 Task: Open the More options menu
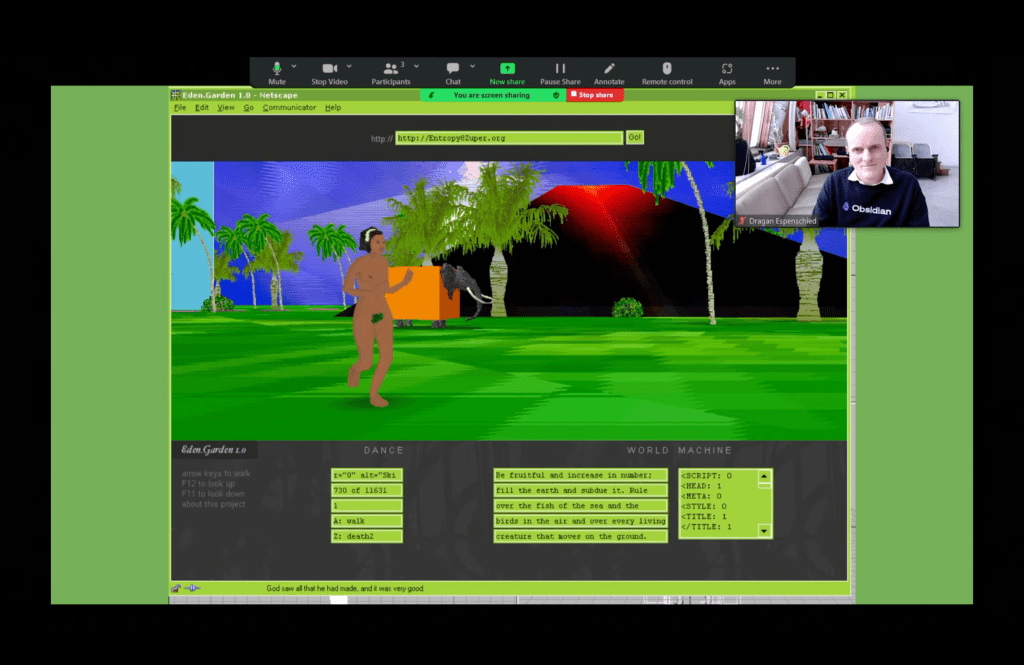[x=772, y=69]
